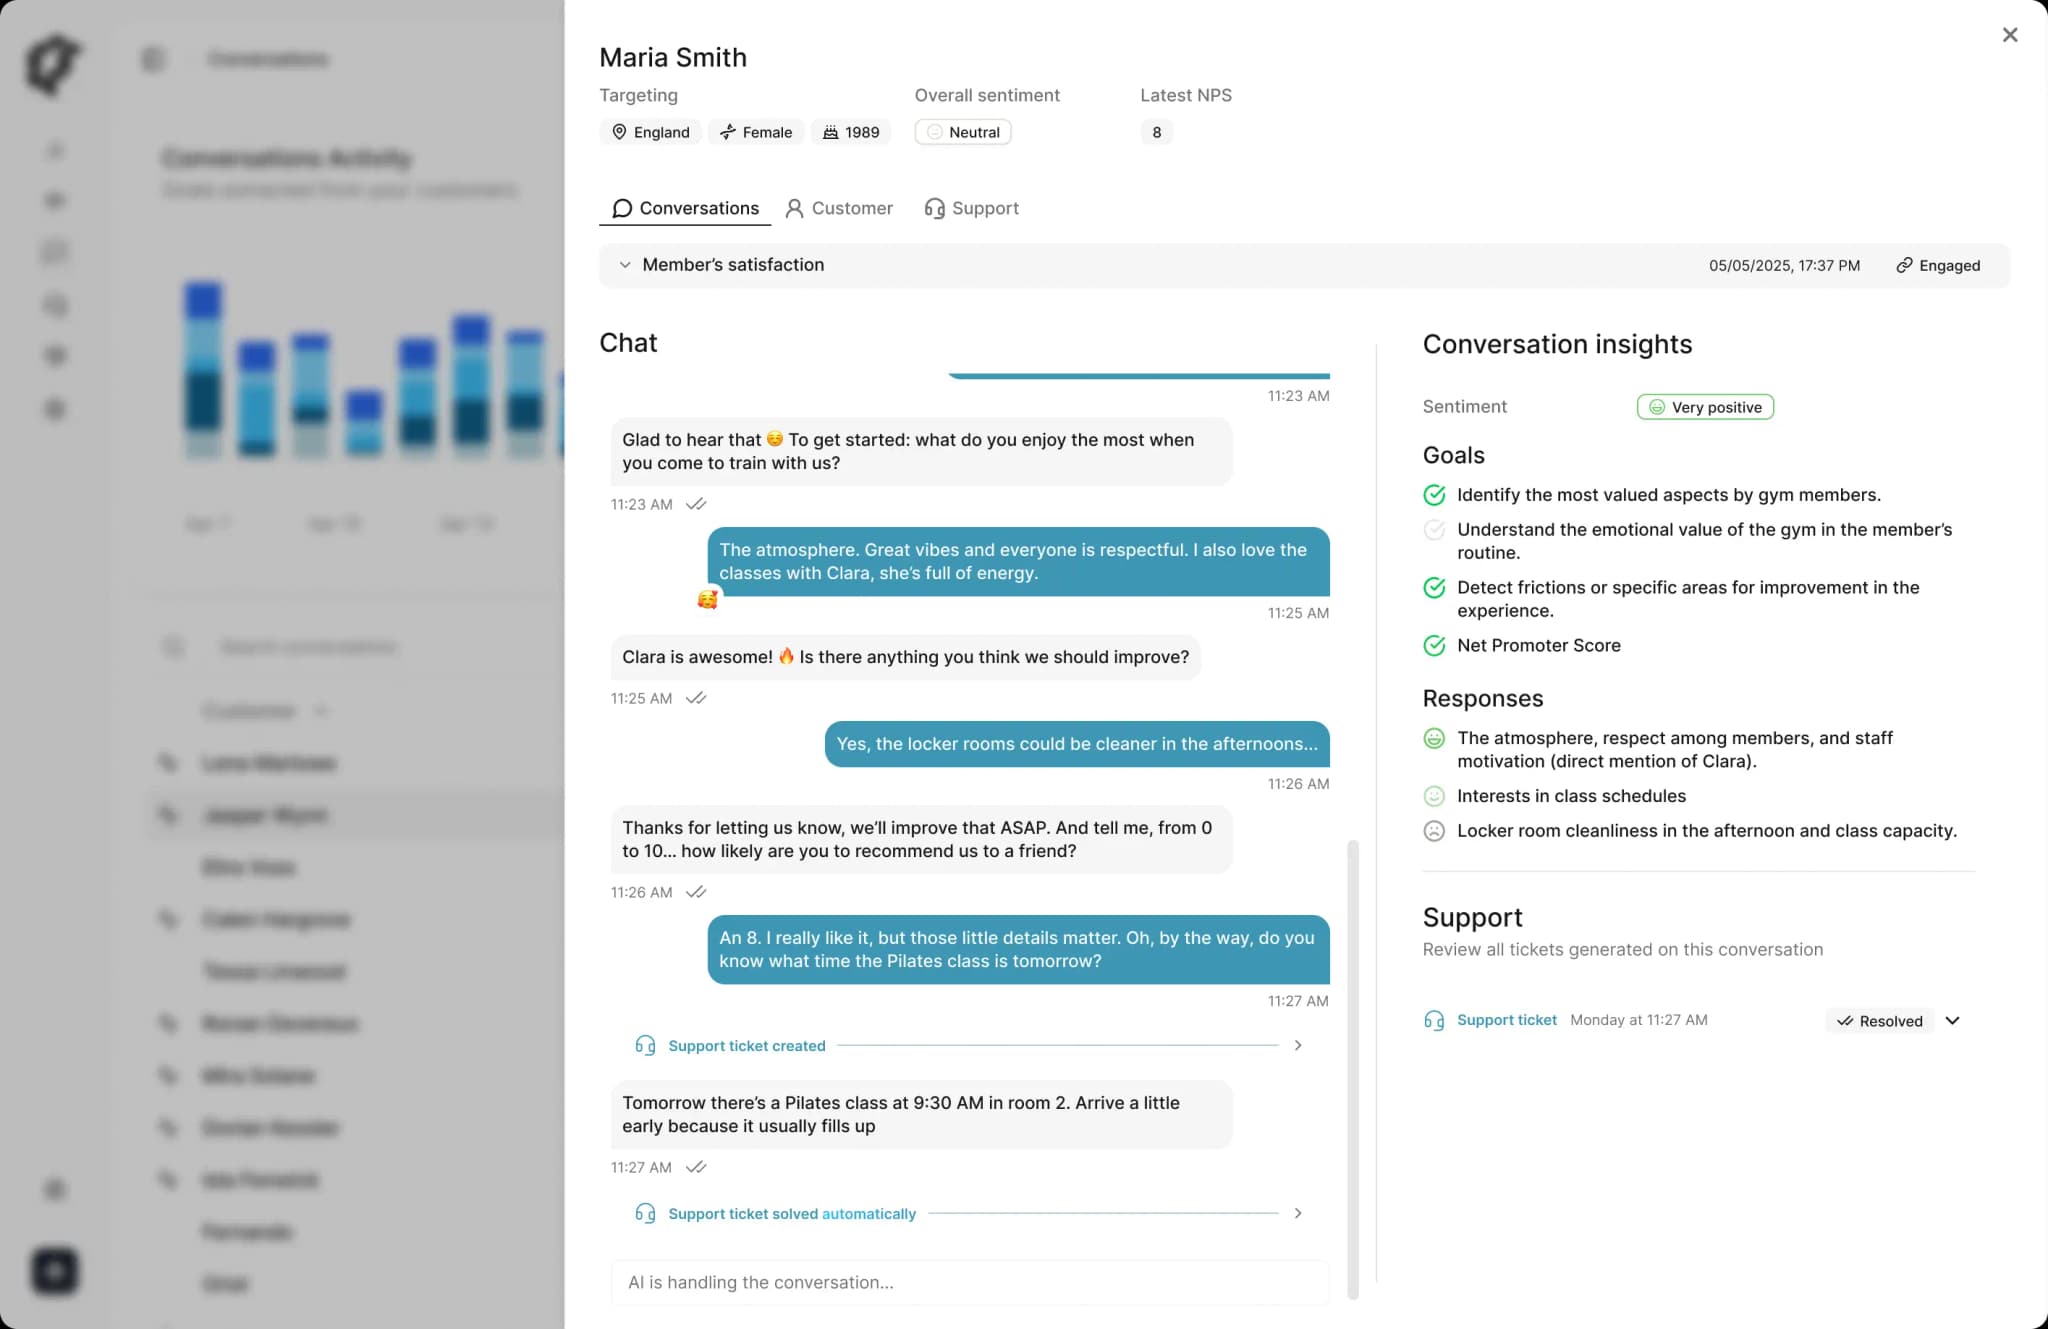Click the Neutral overall sentiment badge
The image size is (2048, 1329).
962,132
